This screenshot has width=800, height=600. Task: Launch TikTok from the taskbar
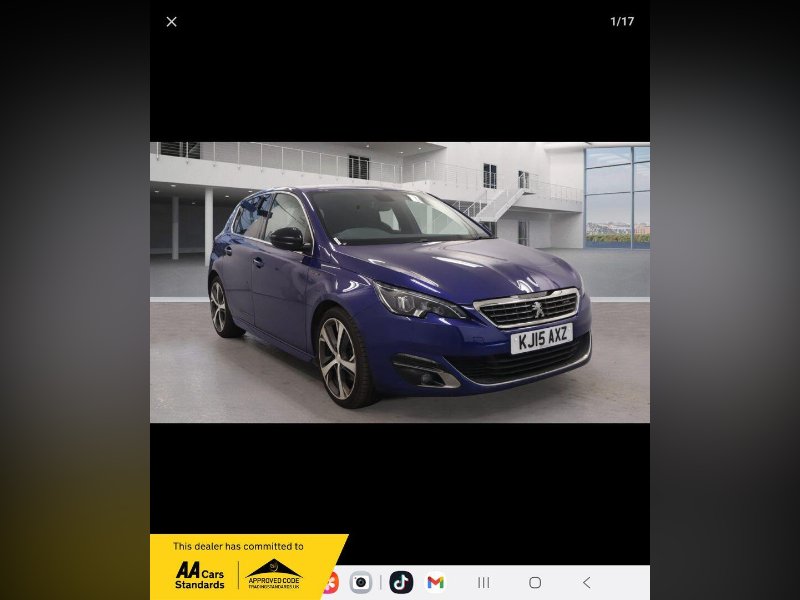(x=401, y=582)
